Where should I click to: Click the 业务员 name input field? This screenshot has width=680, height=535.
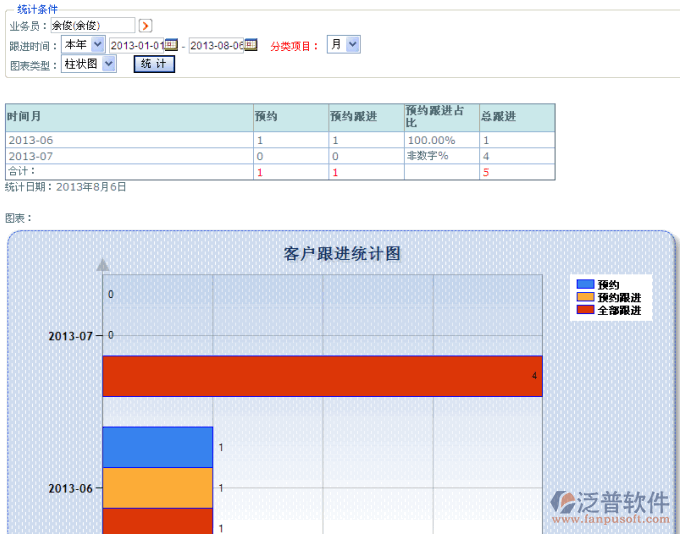point(92,25)
